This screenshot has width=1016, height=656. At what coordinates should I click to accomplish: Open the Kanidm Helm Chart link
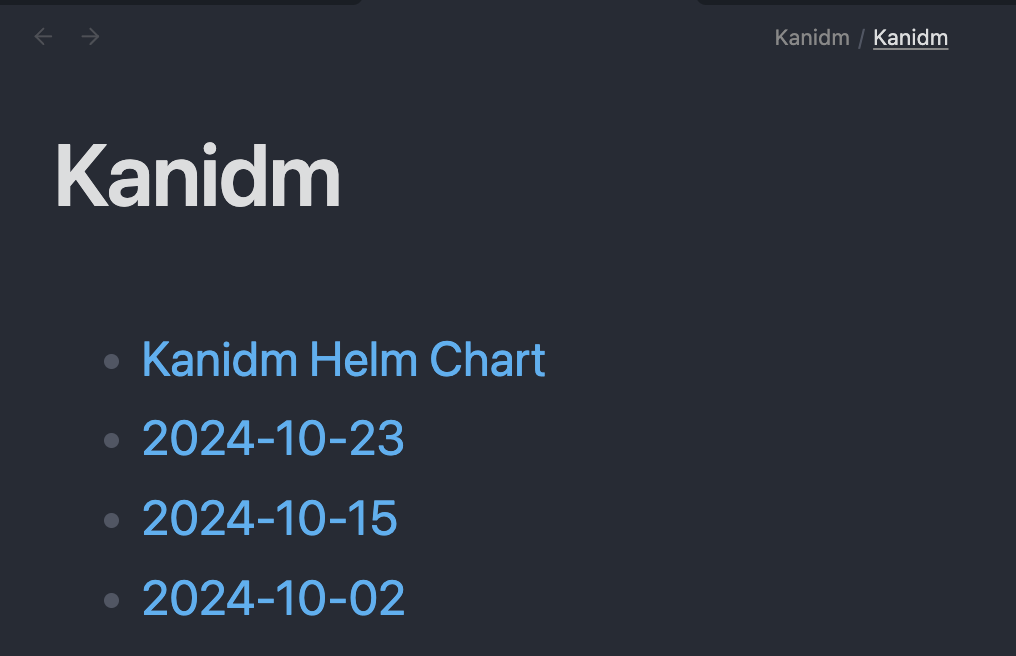click(343, 360)
